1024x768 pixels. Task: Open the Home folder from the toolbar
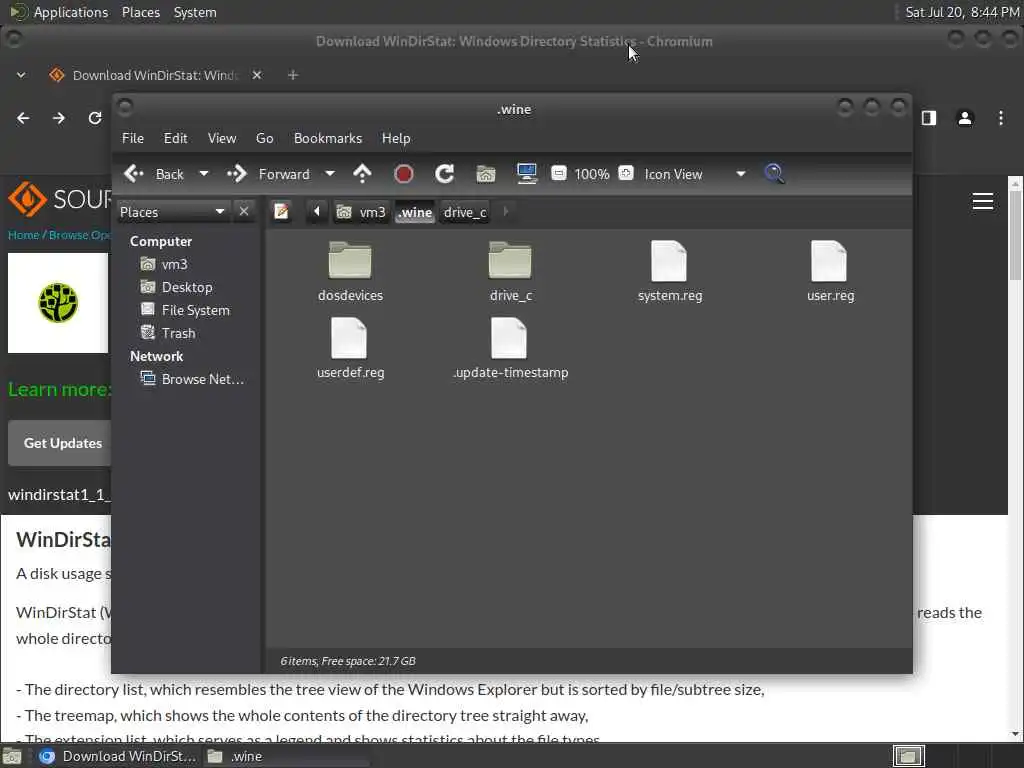point(485,174)
